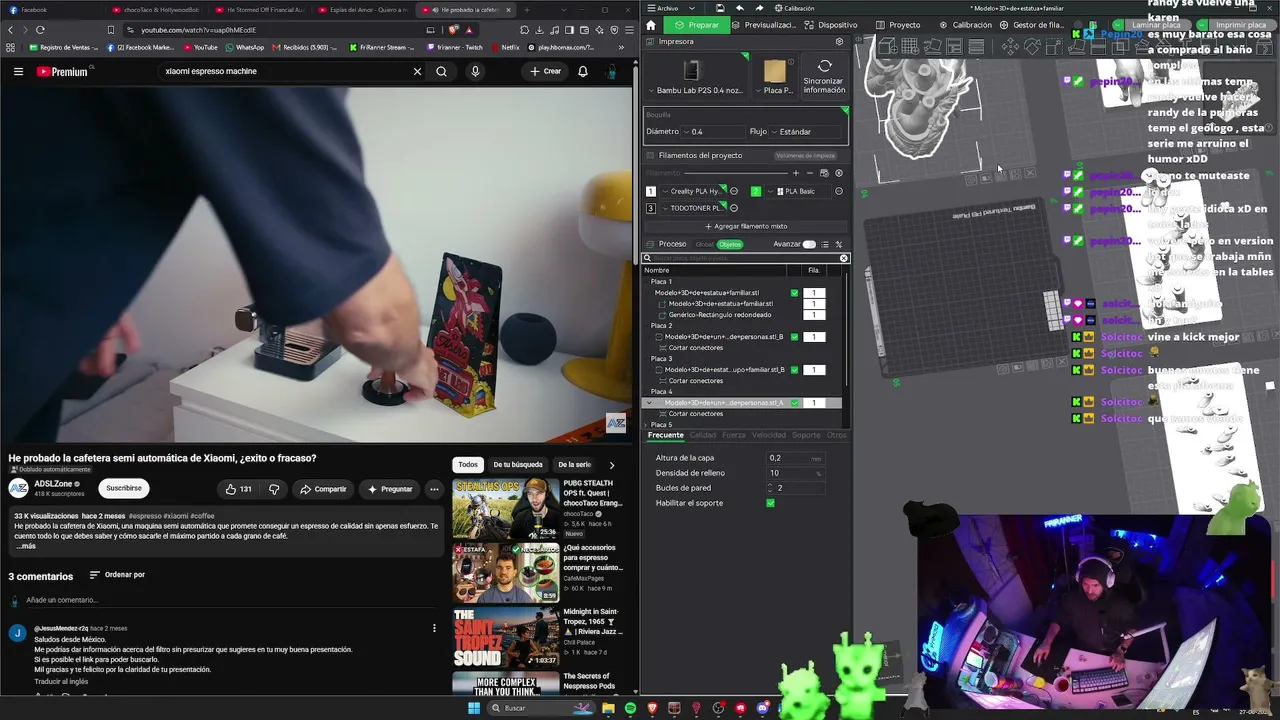This screenshot has width=1280, height=720.
Task: Open Spotify from the taskbar
Action: pos(630,708)
